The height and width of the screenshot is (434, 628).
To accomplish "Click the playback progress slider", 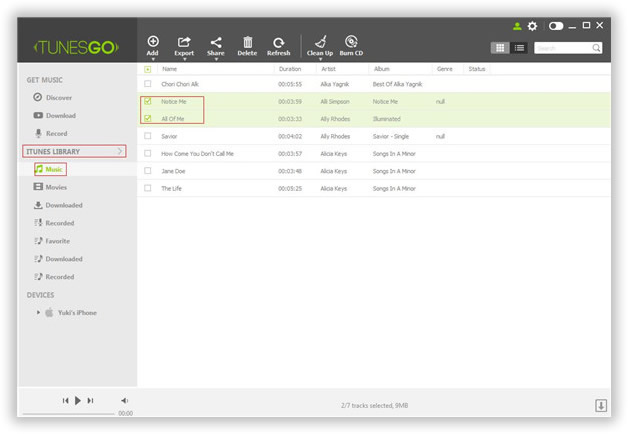I will [68, 414].
